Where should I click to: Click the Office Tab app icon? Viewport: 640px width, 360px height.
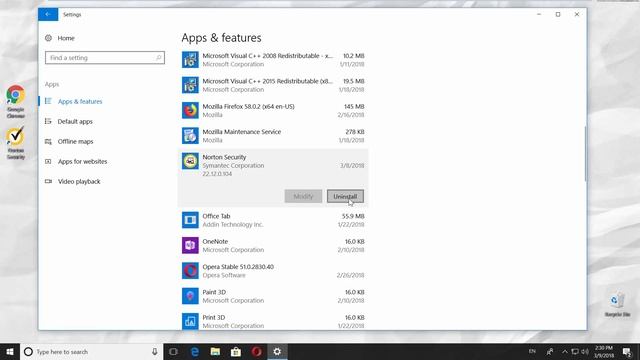pyautogui.click(x=190, y=220)
